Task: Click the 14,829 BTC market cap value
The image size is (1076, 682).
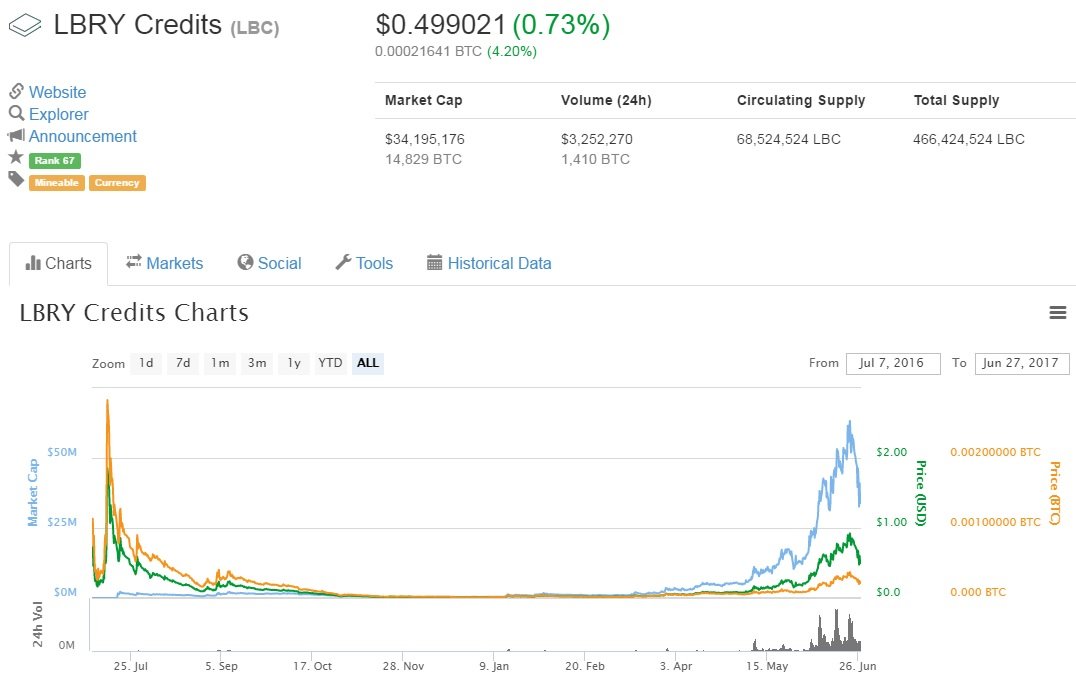Action: (423, 159)
